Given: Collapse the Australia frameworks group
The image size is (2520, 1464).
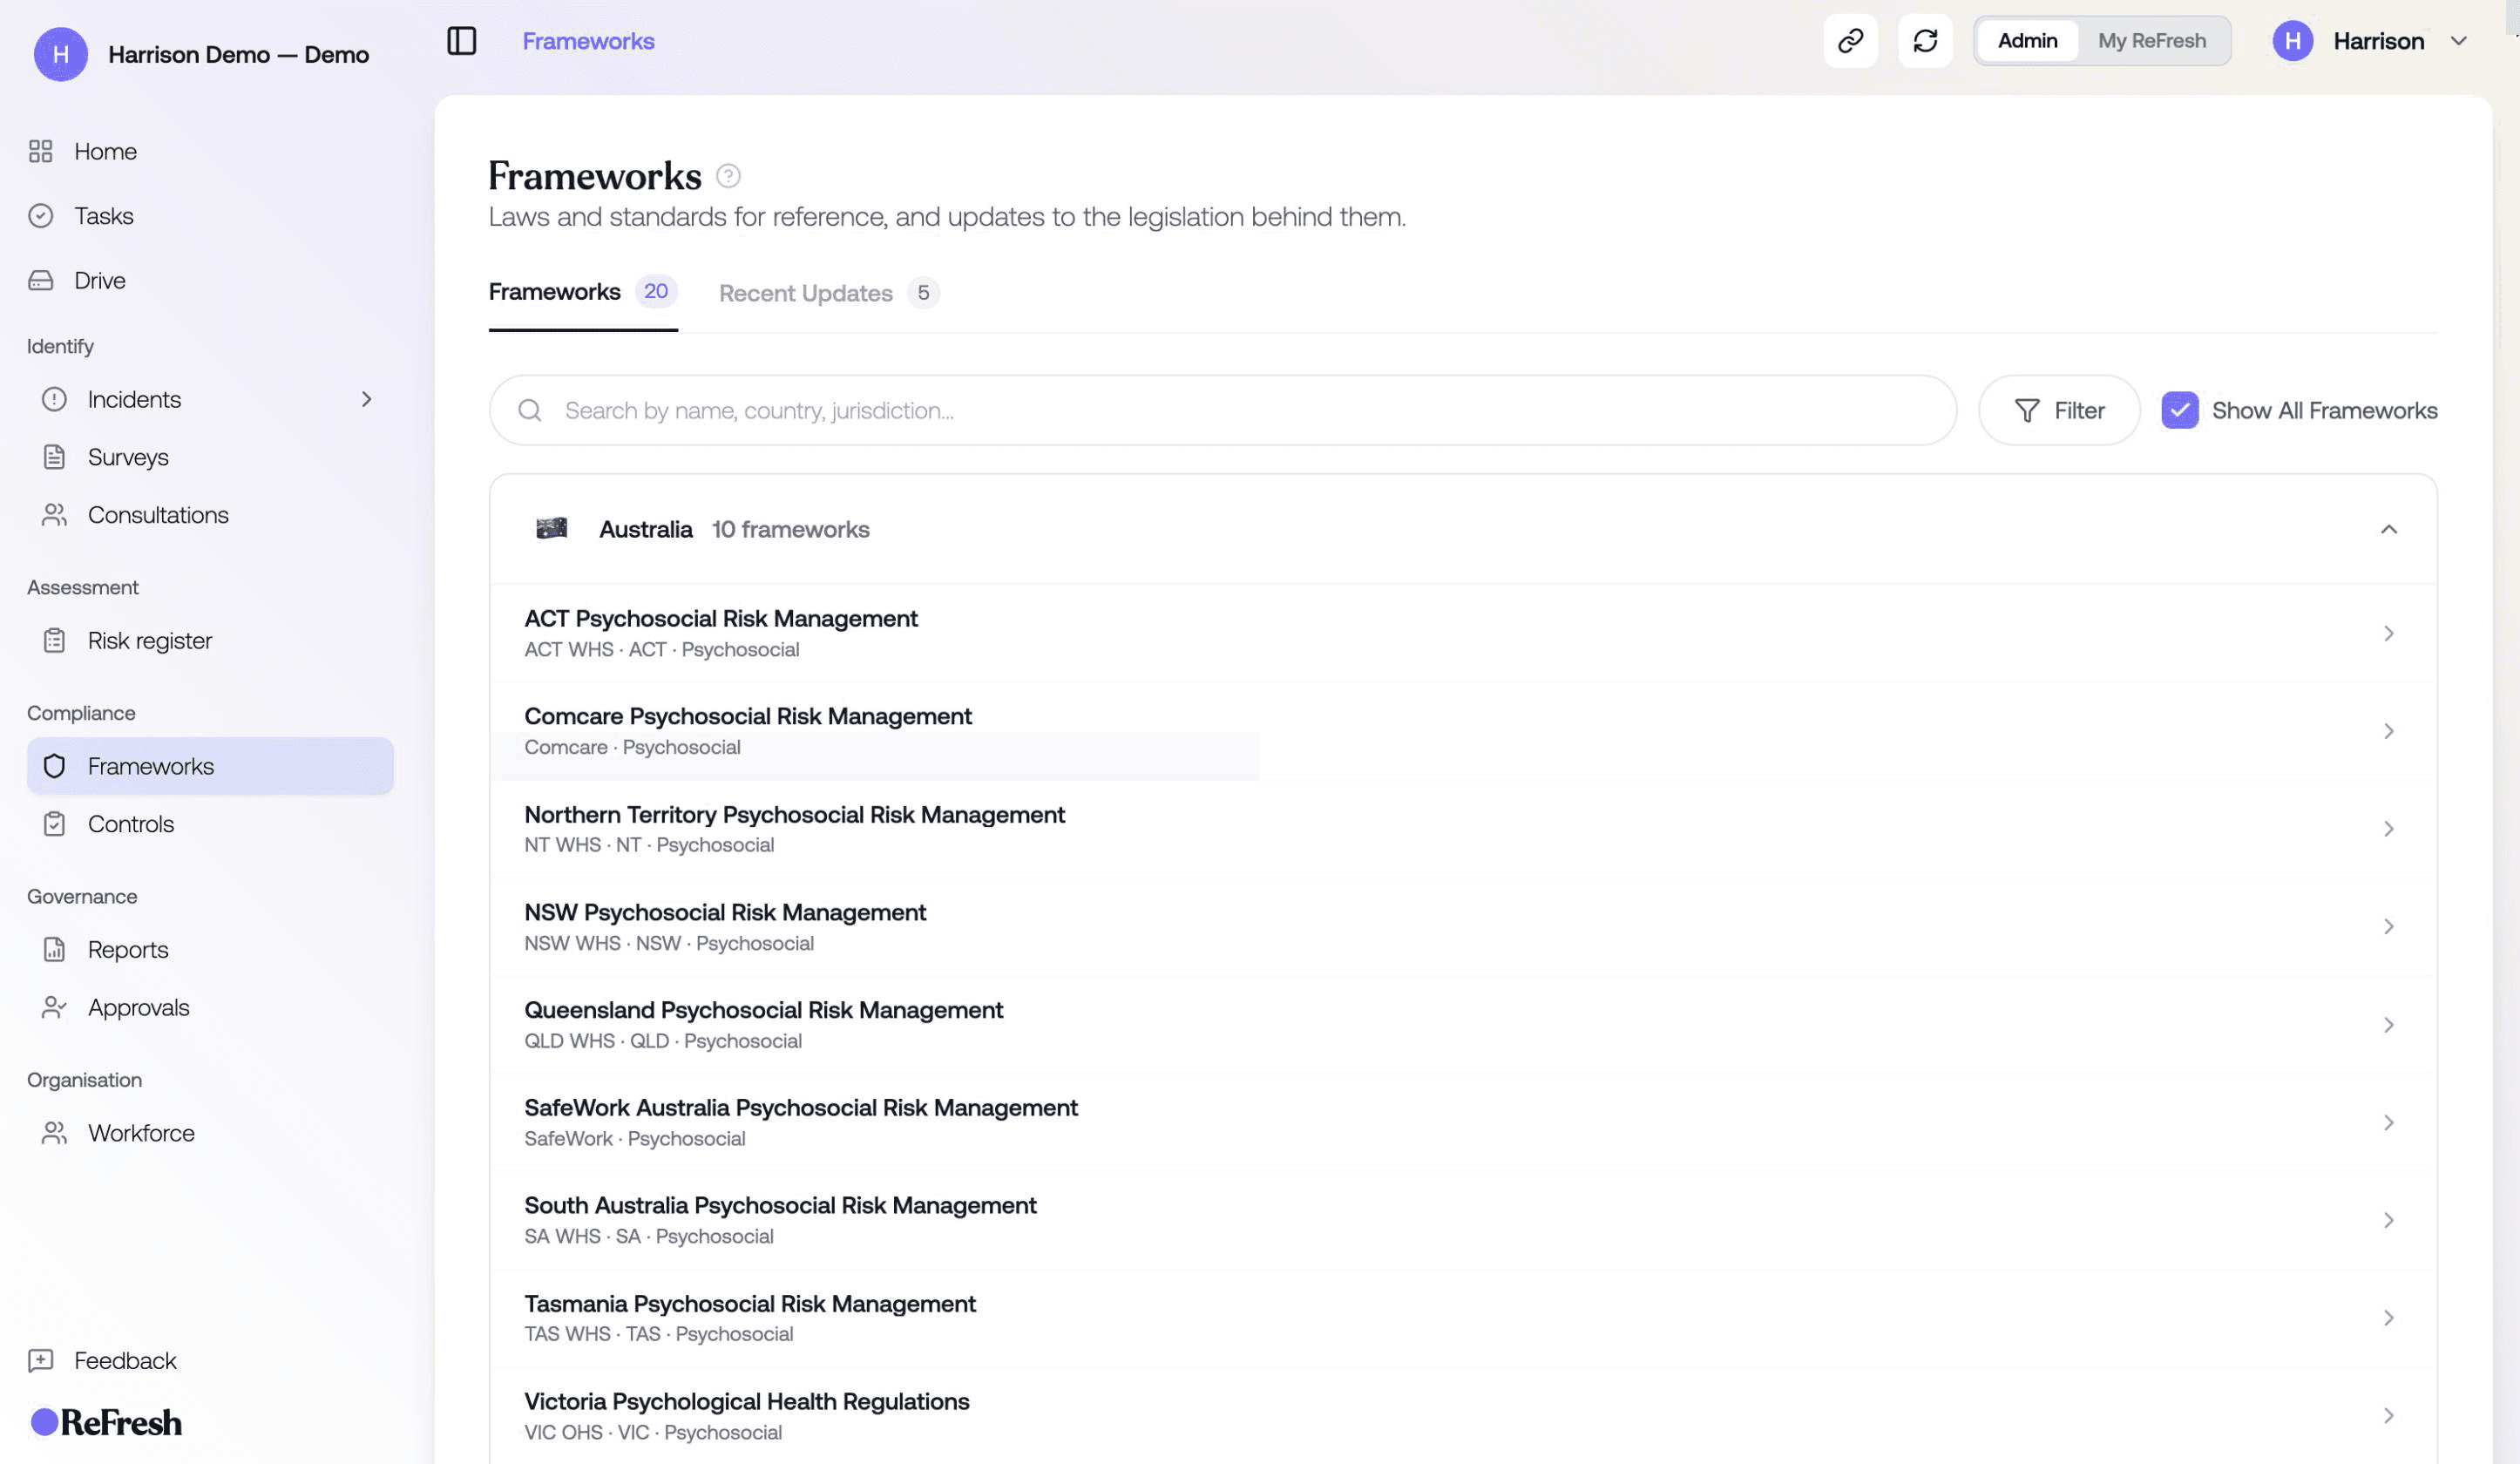Looking at the screenshot, I should [2388, 529].
